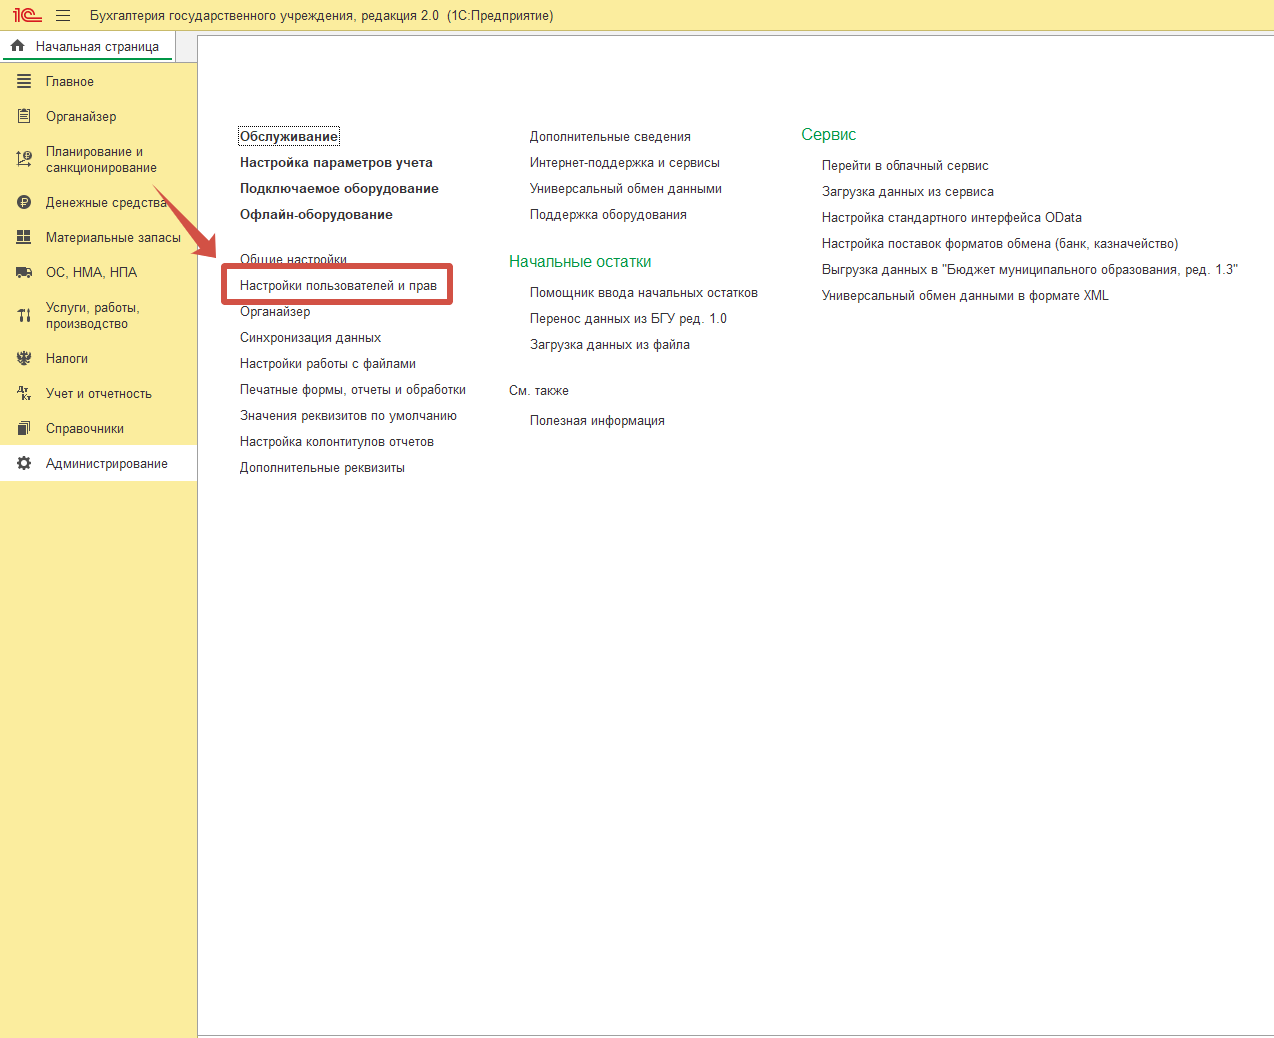This screenshot has height=1038, width=1274.
Task: Click the Главное section list icon
Action: 24,81
